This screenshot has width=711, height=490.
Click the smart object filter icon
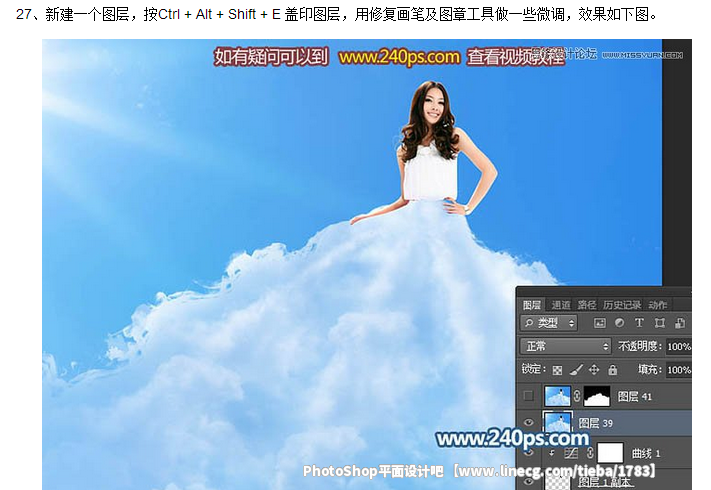pyautogui.click(x=680, y=323)
